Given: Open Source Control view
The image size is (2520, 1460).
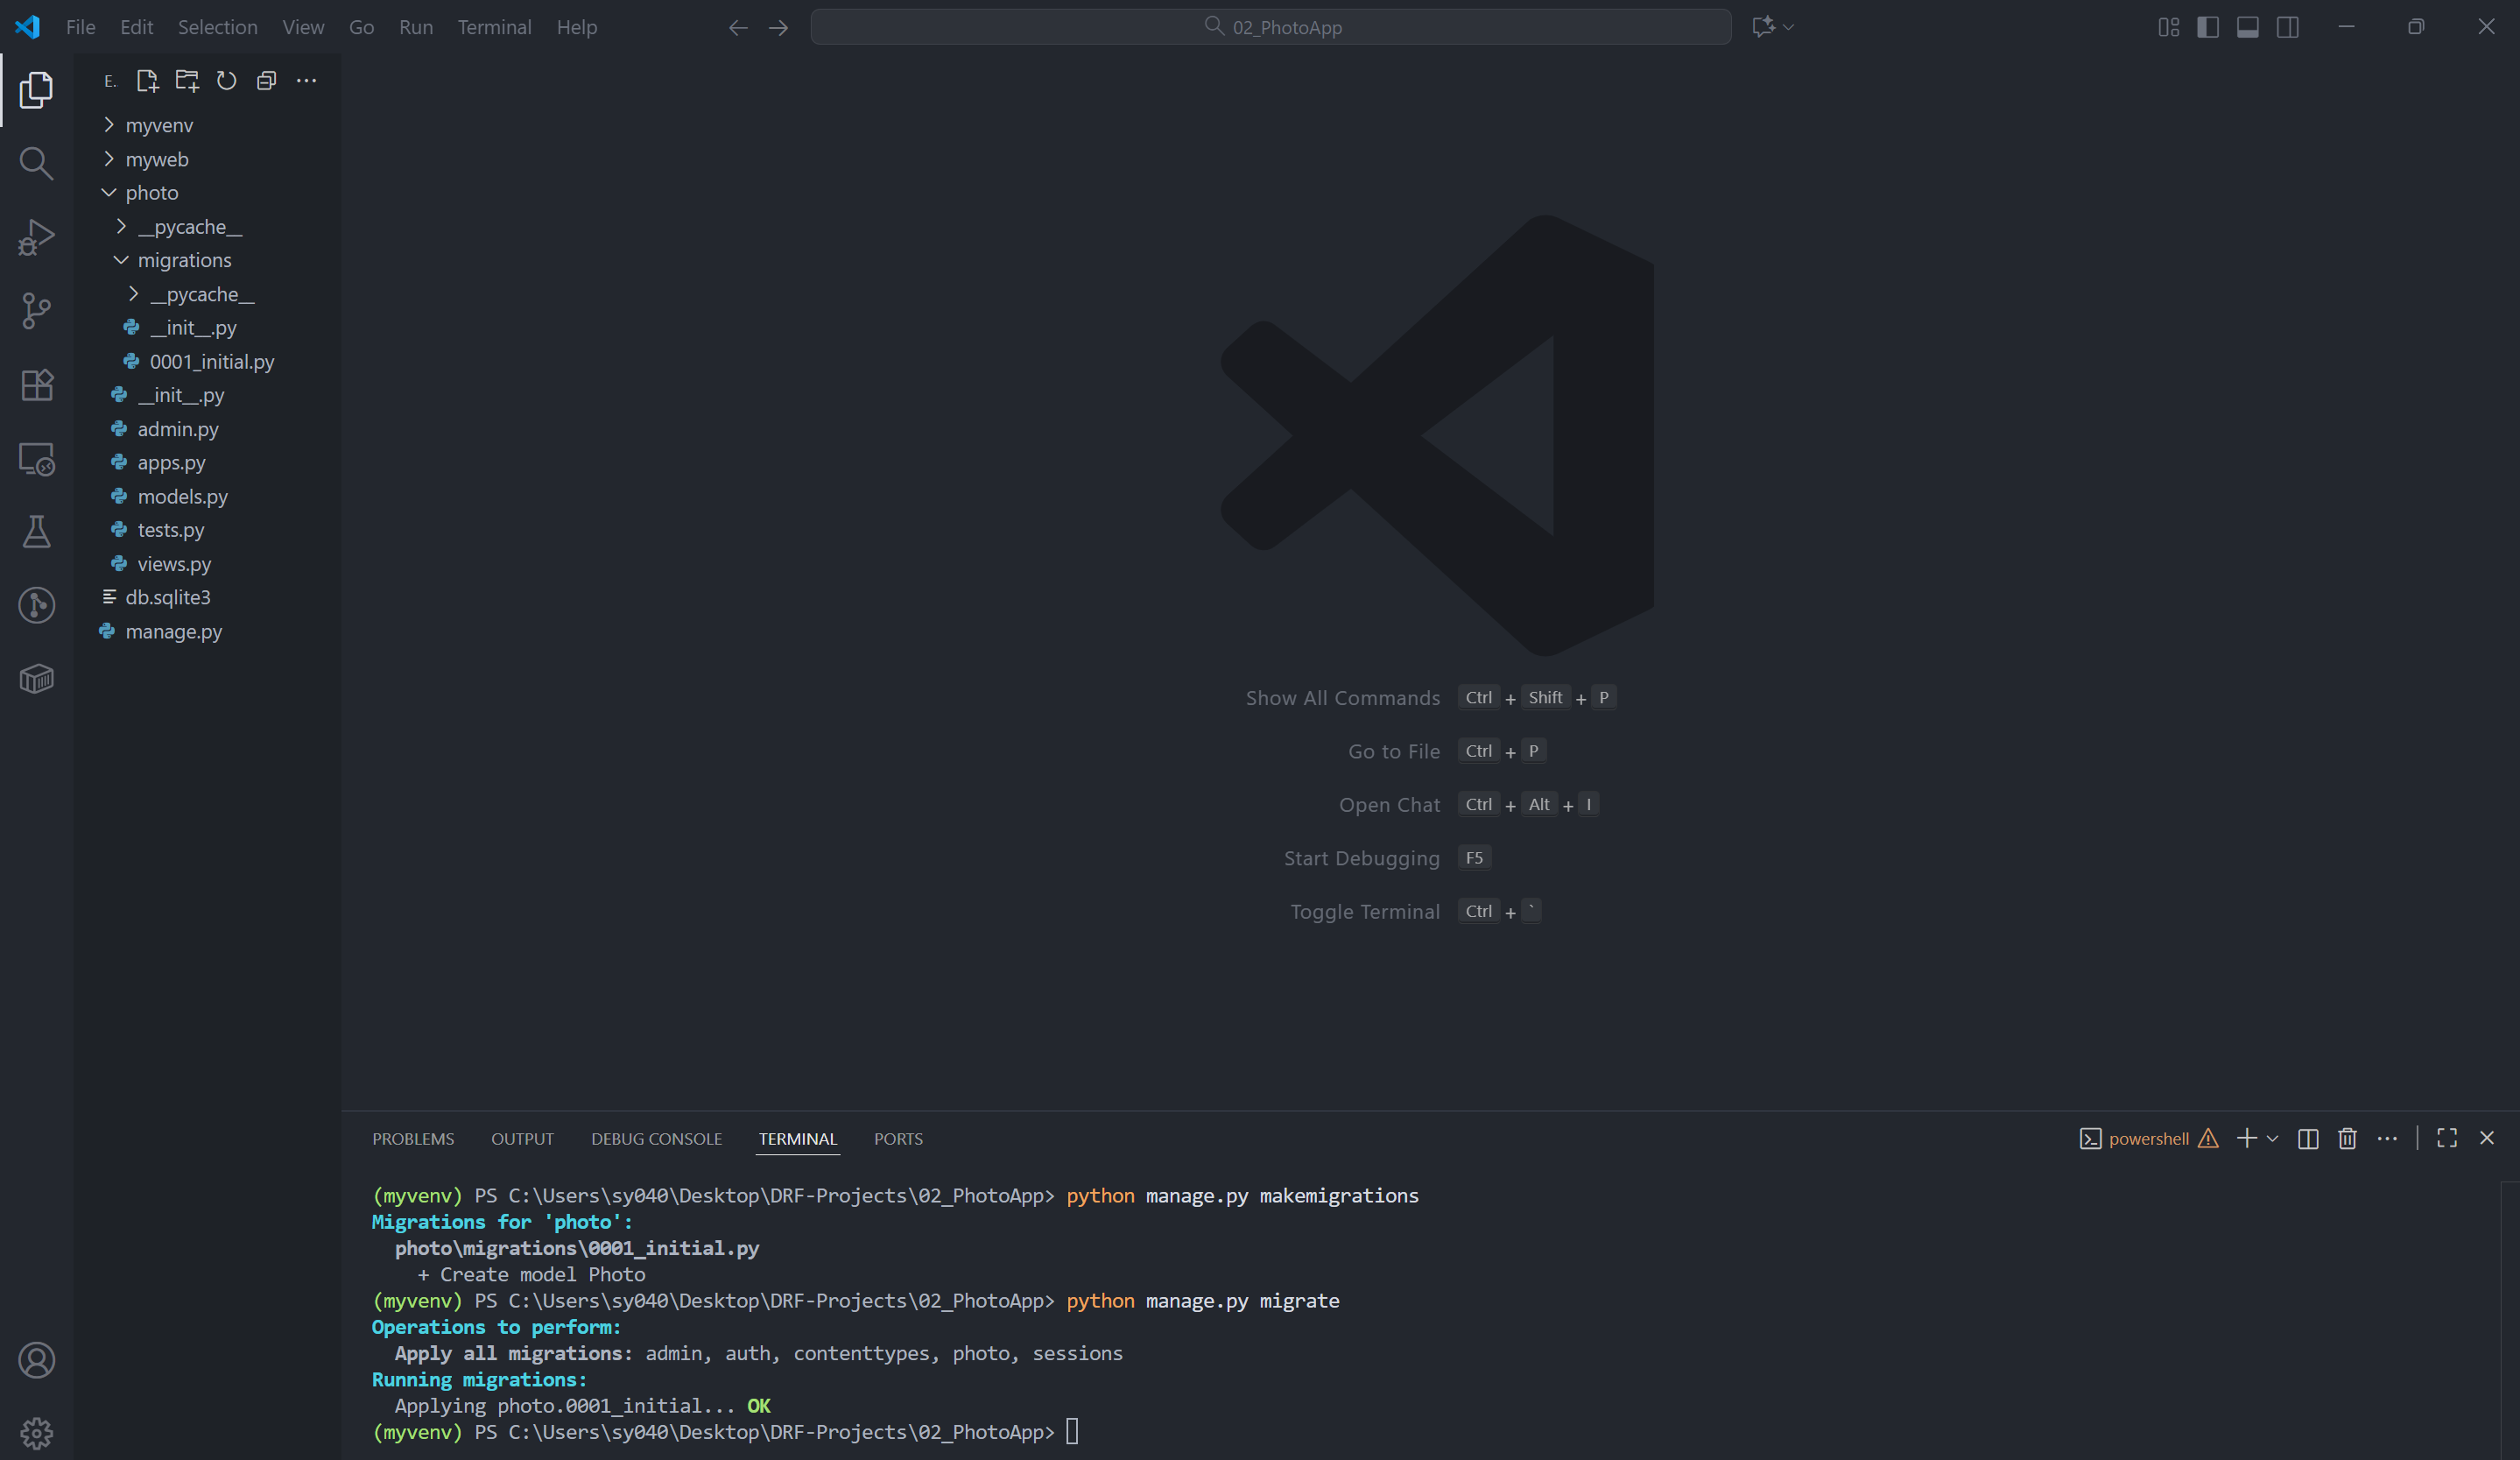Looking at the screenshot, I should 36,311.
